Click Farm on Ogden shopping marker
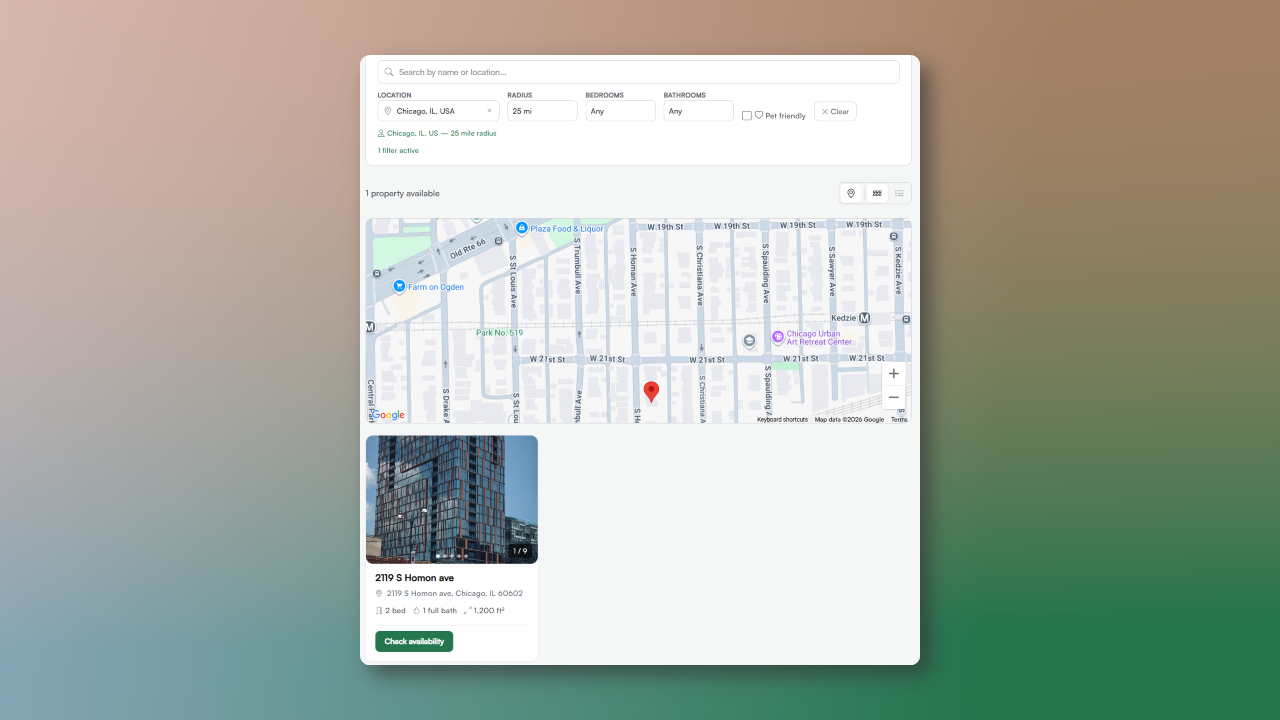This screenshot has height=720, width=1280. tap(399, 287)
